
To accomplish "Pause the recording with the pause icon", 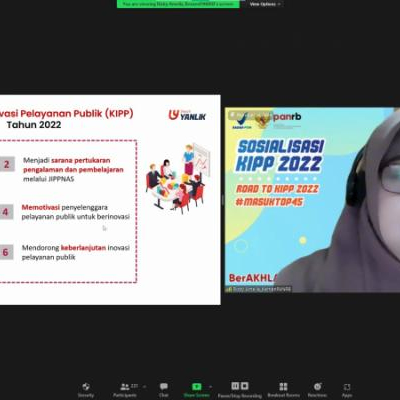I will coord(235,386).
